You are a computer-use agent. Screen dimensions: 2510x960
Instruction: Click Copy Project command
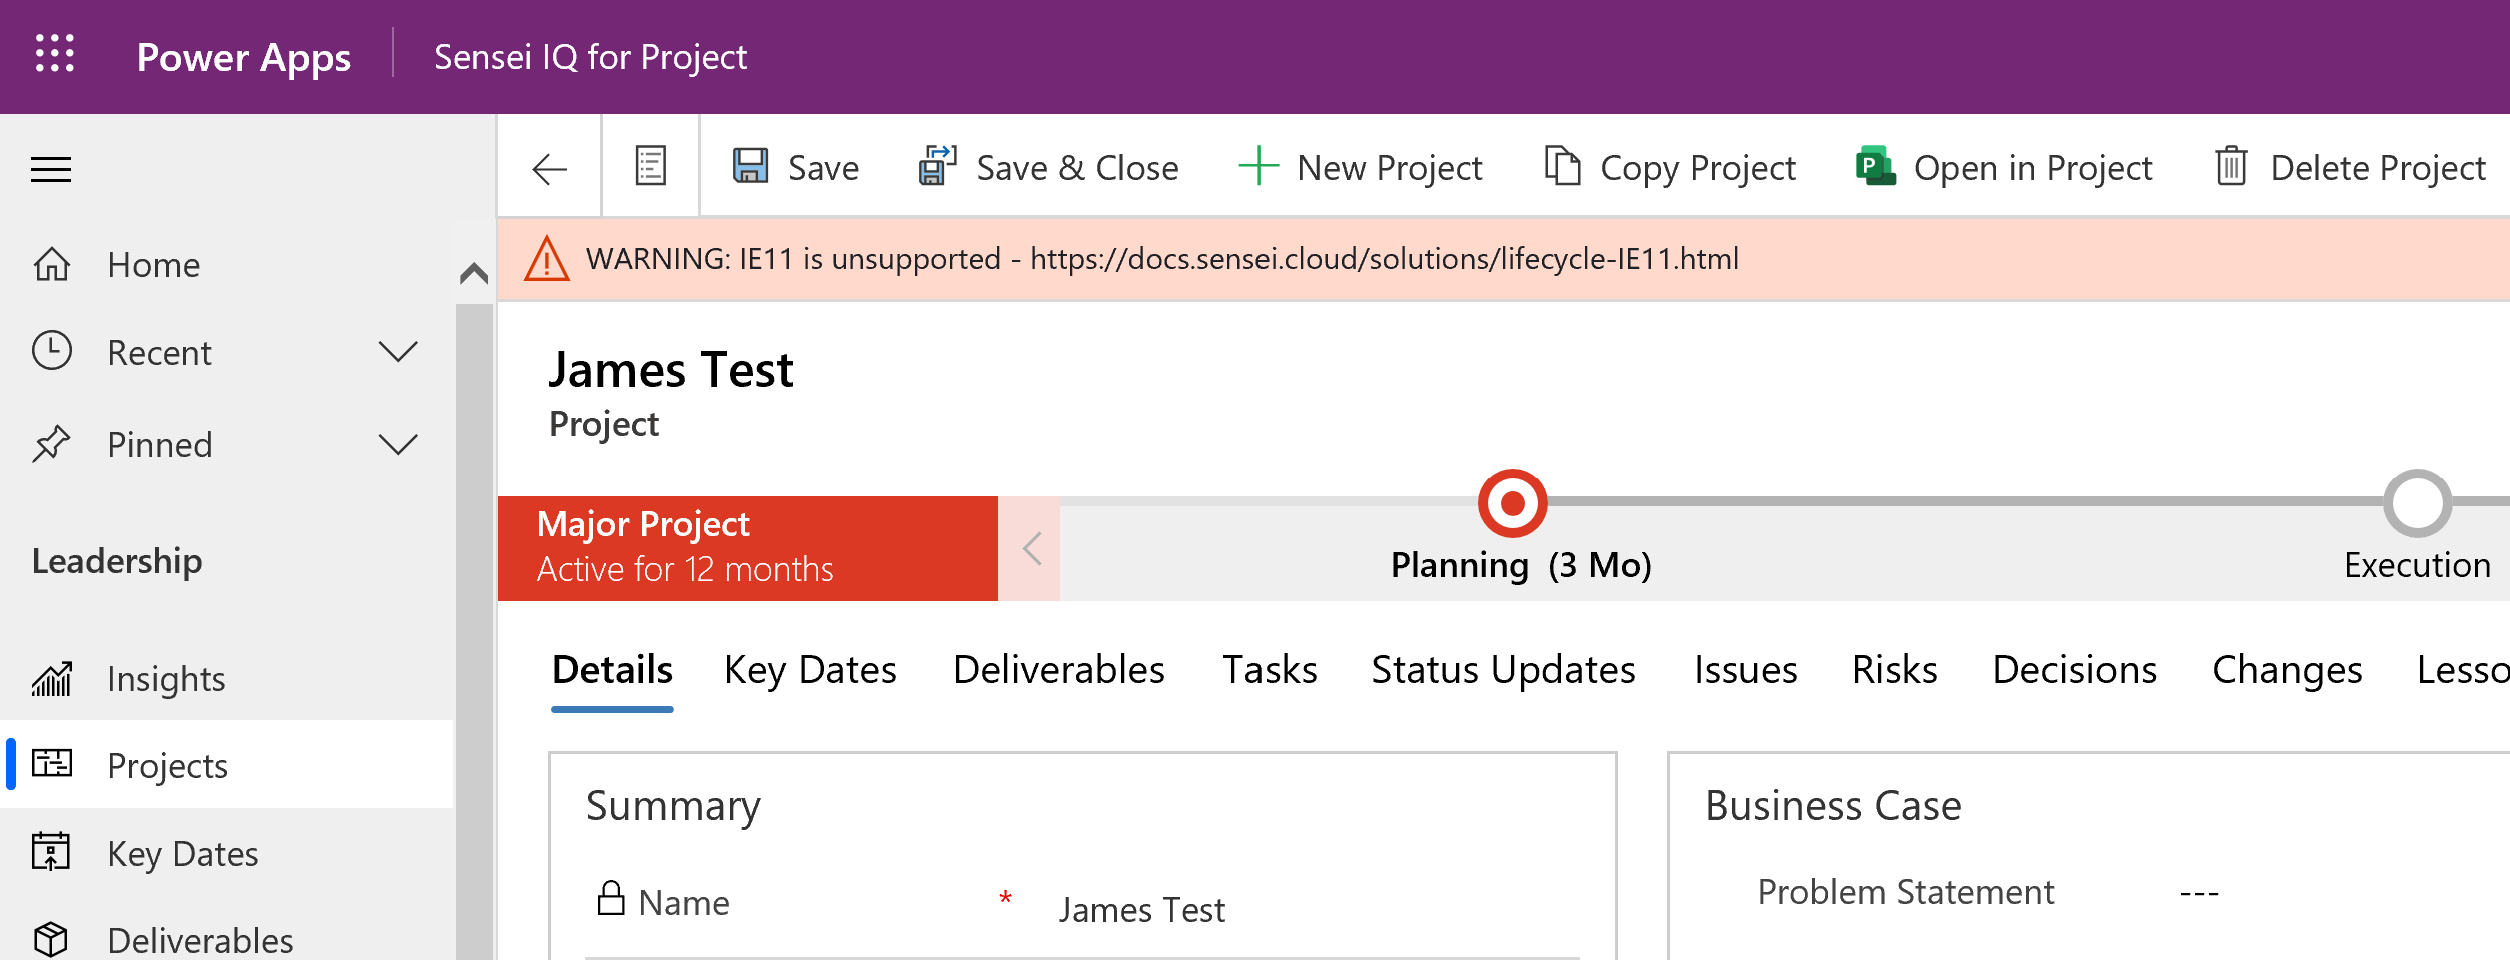1670,168
